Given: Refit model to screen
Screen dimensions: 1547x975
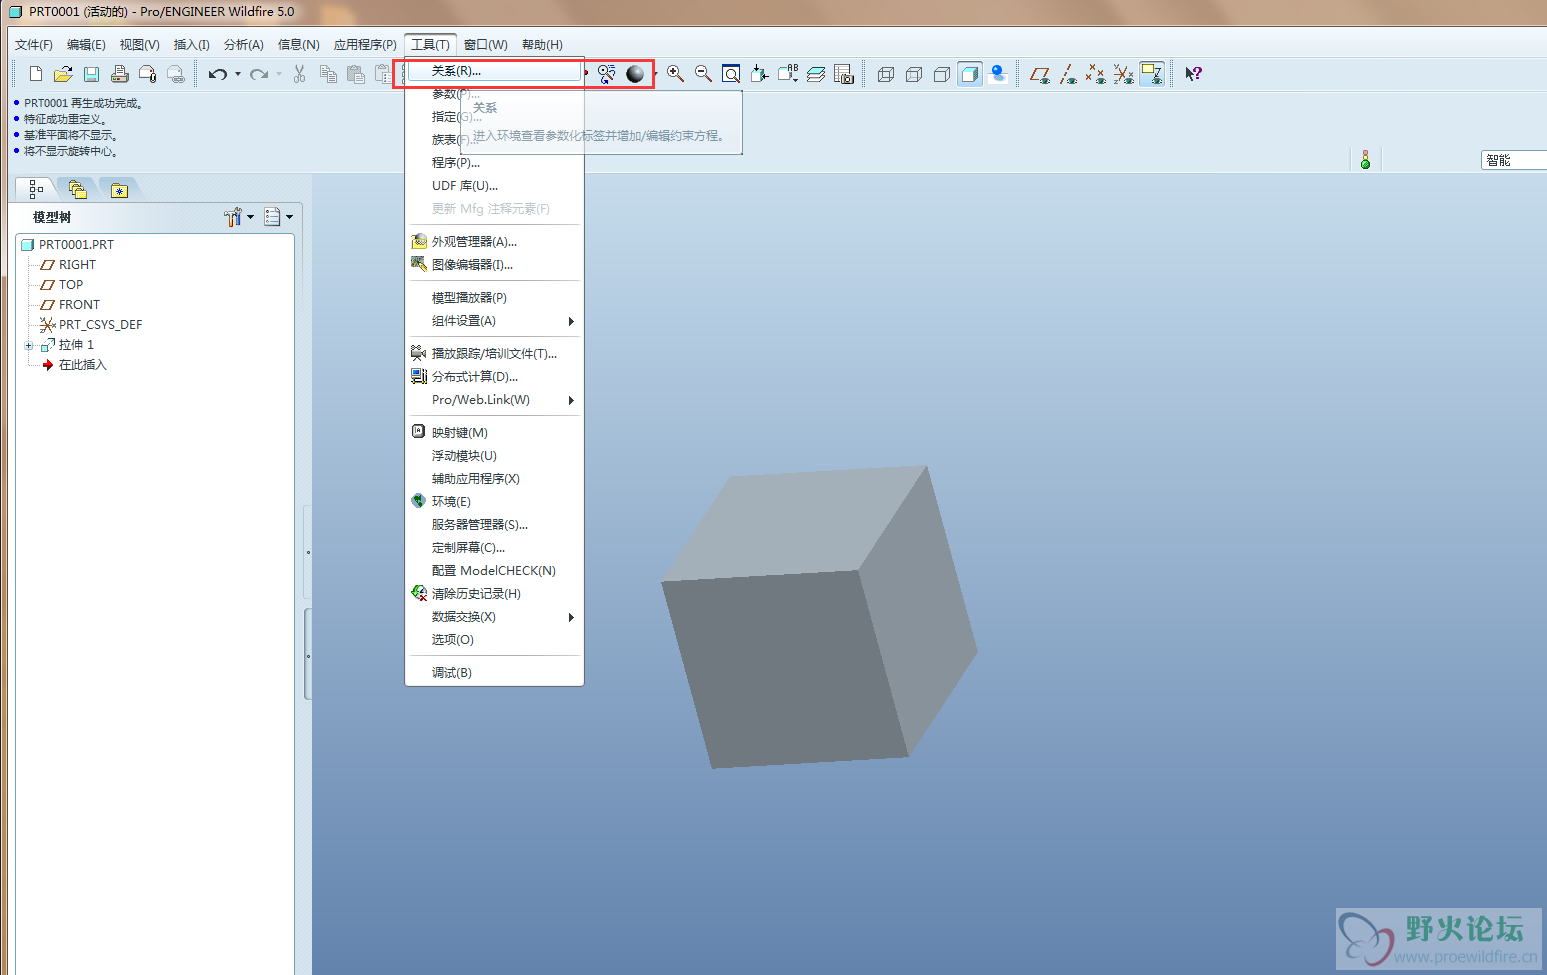Looking at the screenshot, I should (x=732, y=74).
